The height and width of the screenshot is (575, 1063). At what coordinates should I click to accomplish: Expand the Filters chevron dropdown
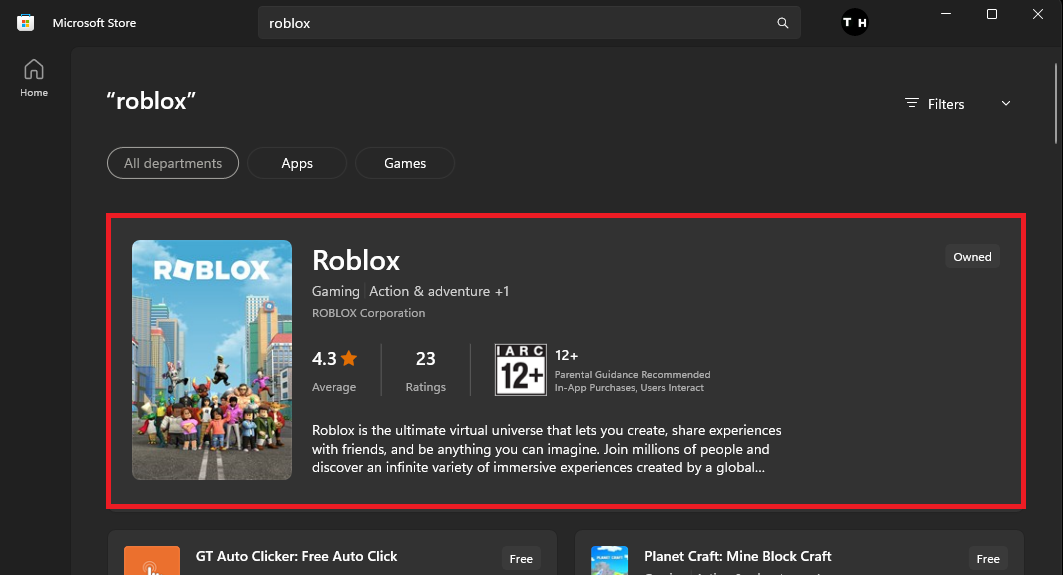[x=1006, y=104]
